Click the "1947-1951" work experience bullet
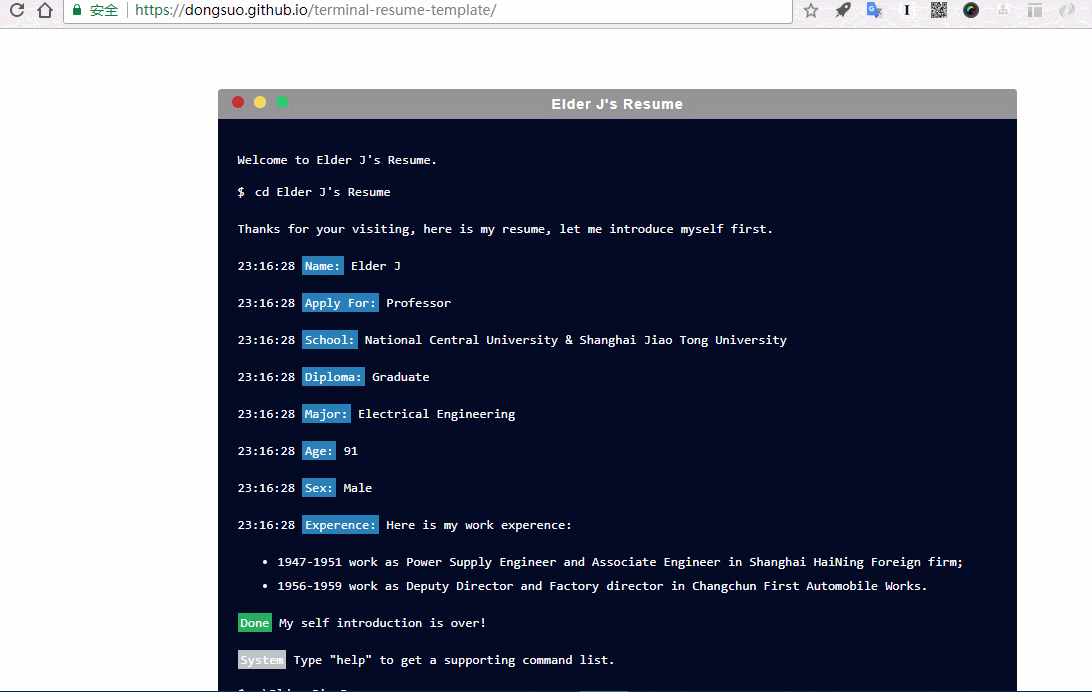Image resolution: width=1092 pixels, height=692 pixels. tap(620, 562)
